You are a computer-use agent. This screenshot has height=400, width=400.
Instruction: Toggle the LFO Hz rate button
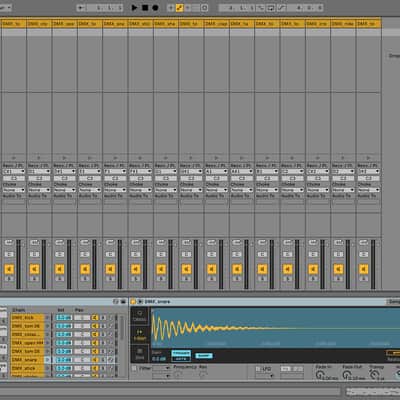click(x=286, y=369)
